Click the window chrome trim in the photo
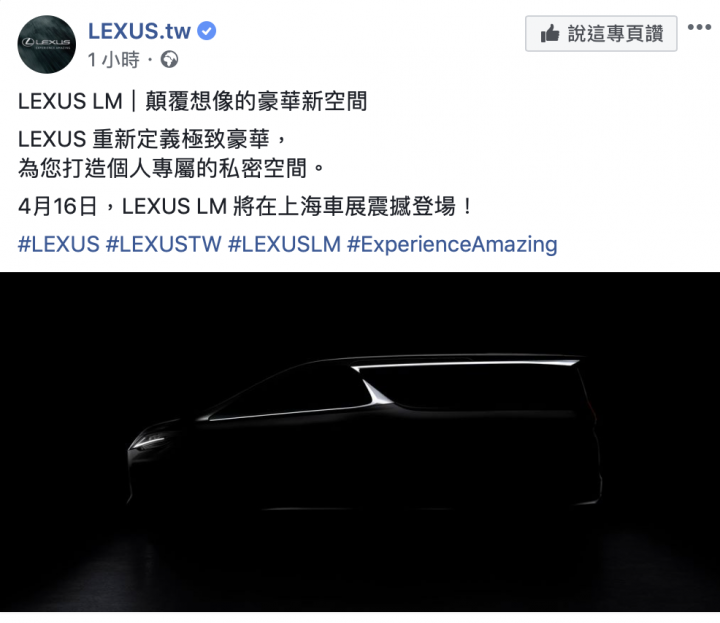This screenshot has width=720, height=623. (x=289, y=411)
